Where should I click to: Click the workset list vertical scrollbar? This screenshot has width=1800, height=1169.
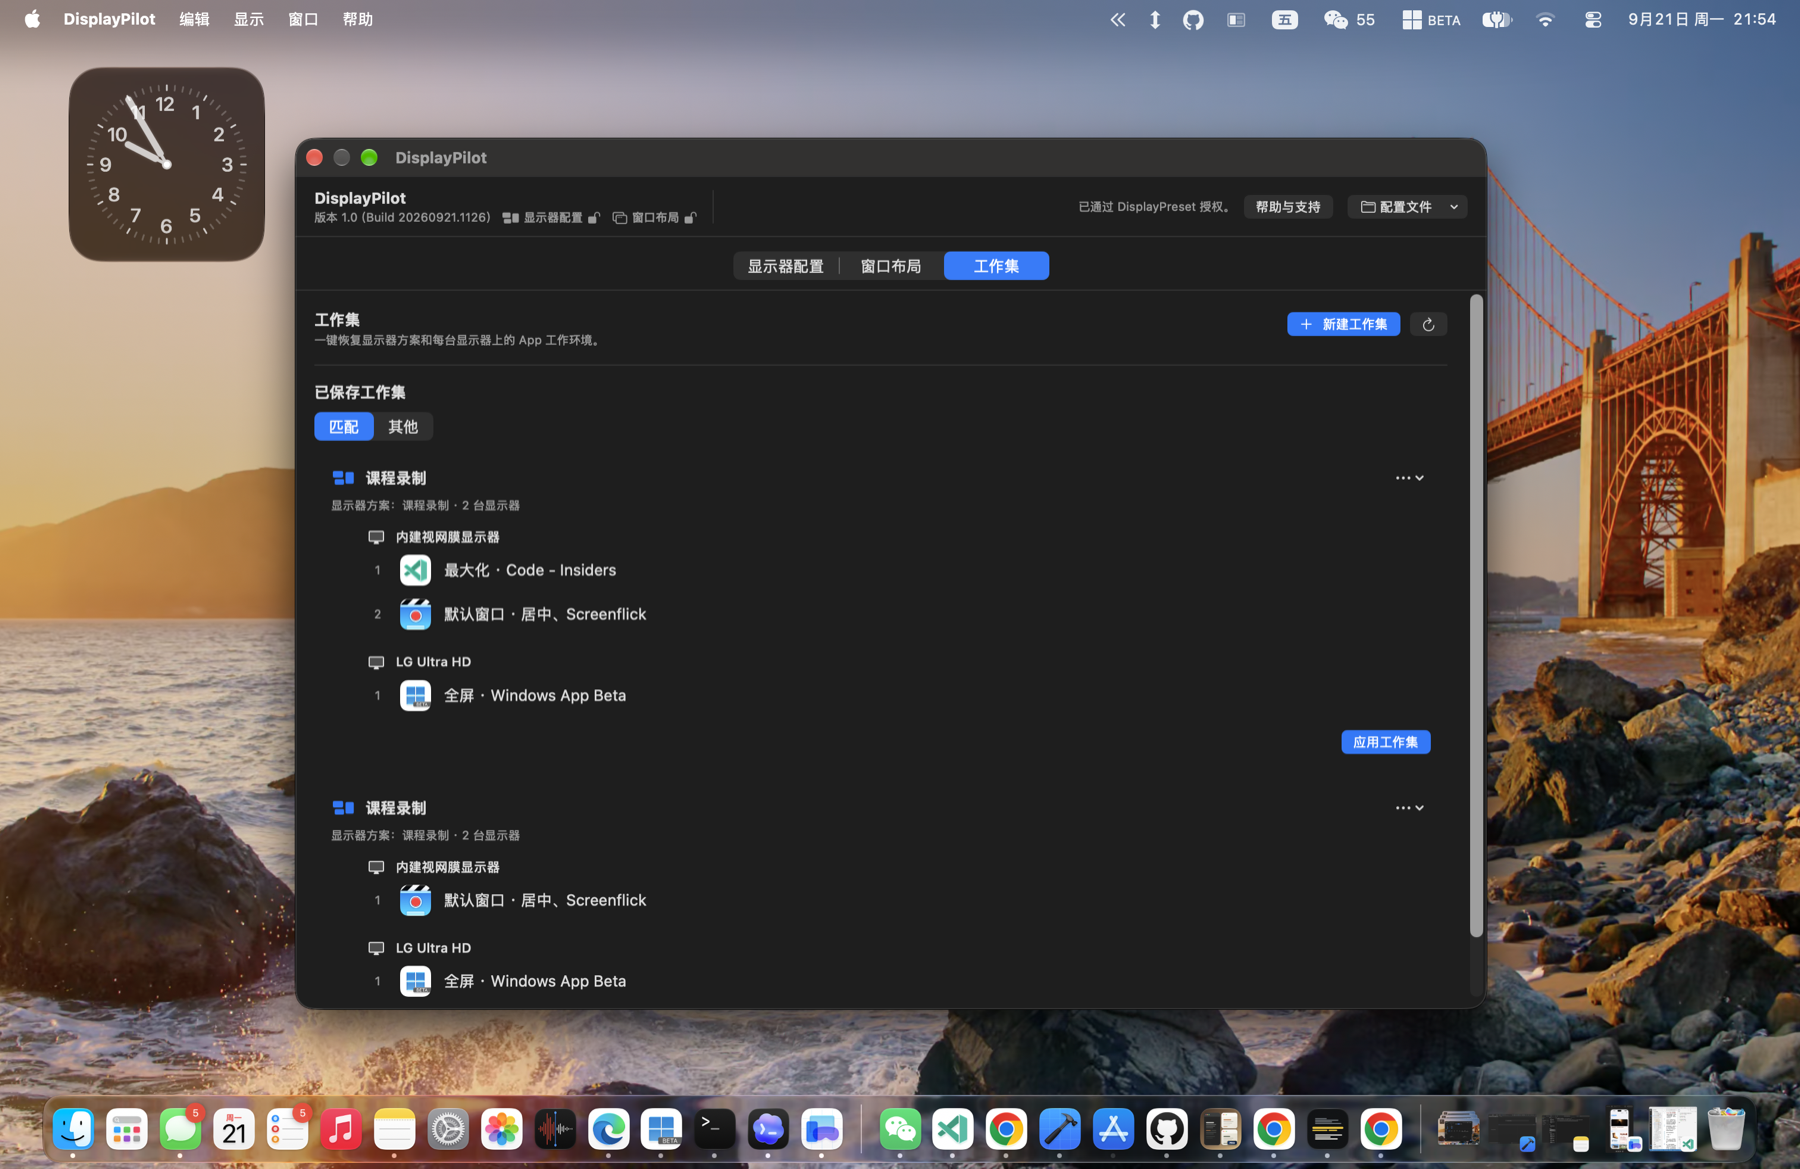pyautogui.click(x=1476, y=615)
